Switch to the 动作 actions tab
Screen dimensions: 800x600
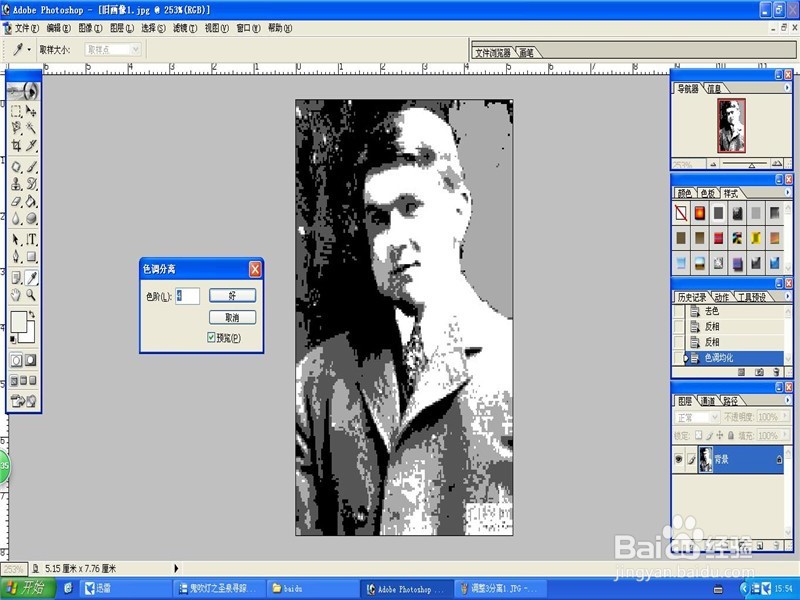coord(721,297)
